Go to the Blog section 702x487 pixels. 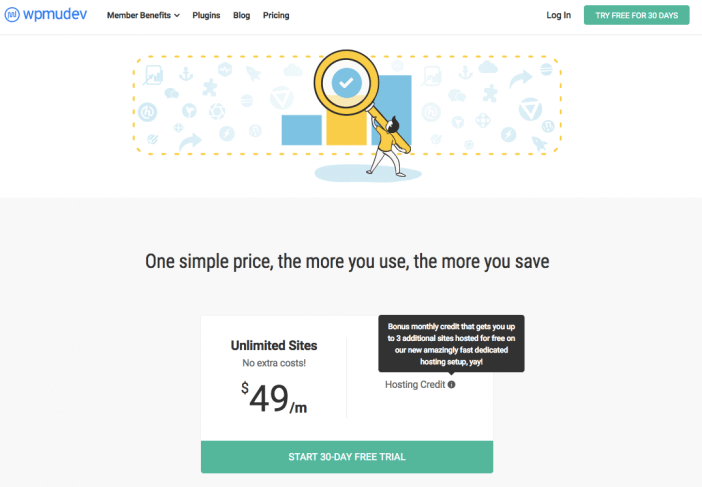point(241,15)
